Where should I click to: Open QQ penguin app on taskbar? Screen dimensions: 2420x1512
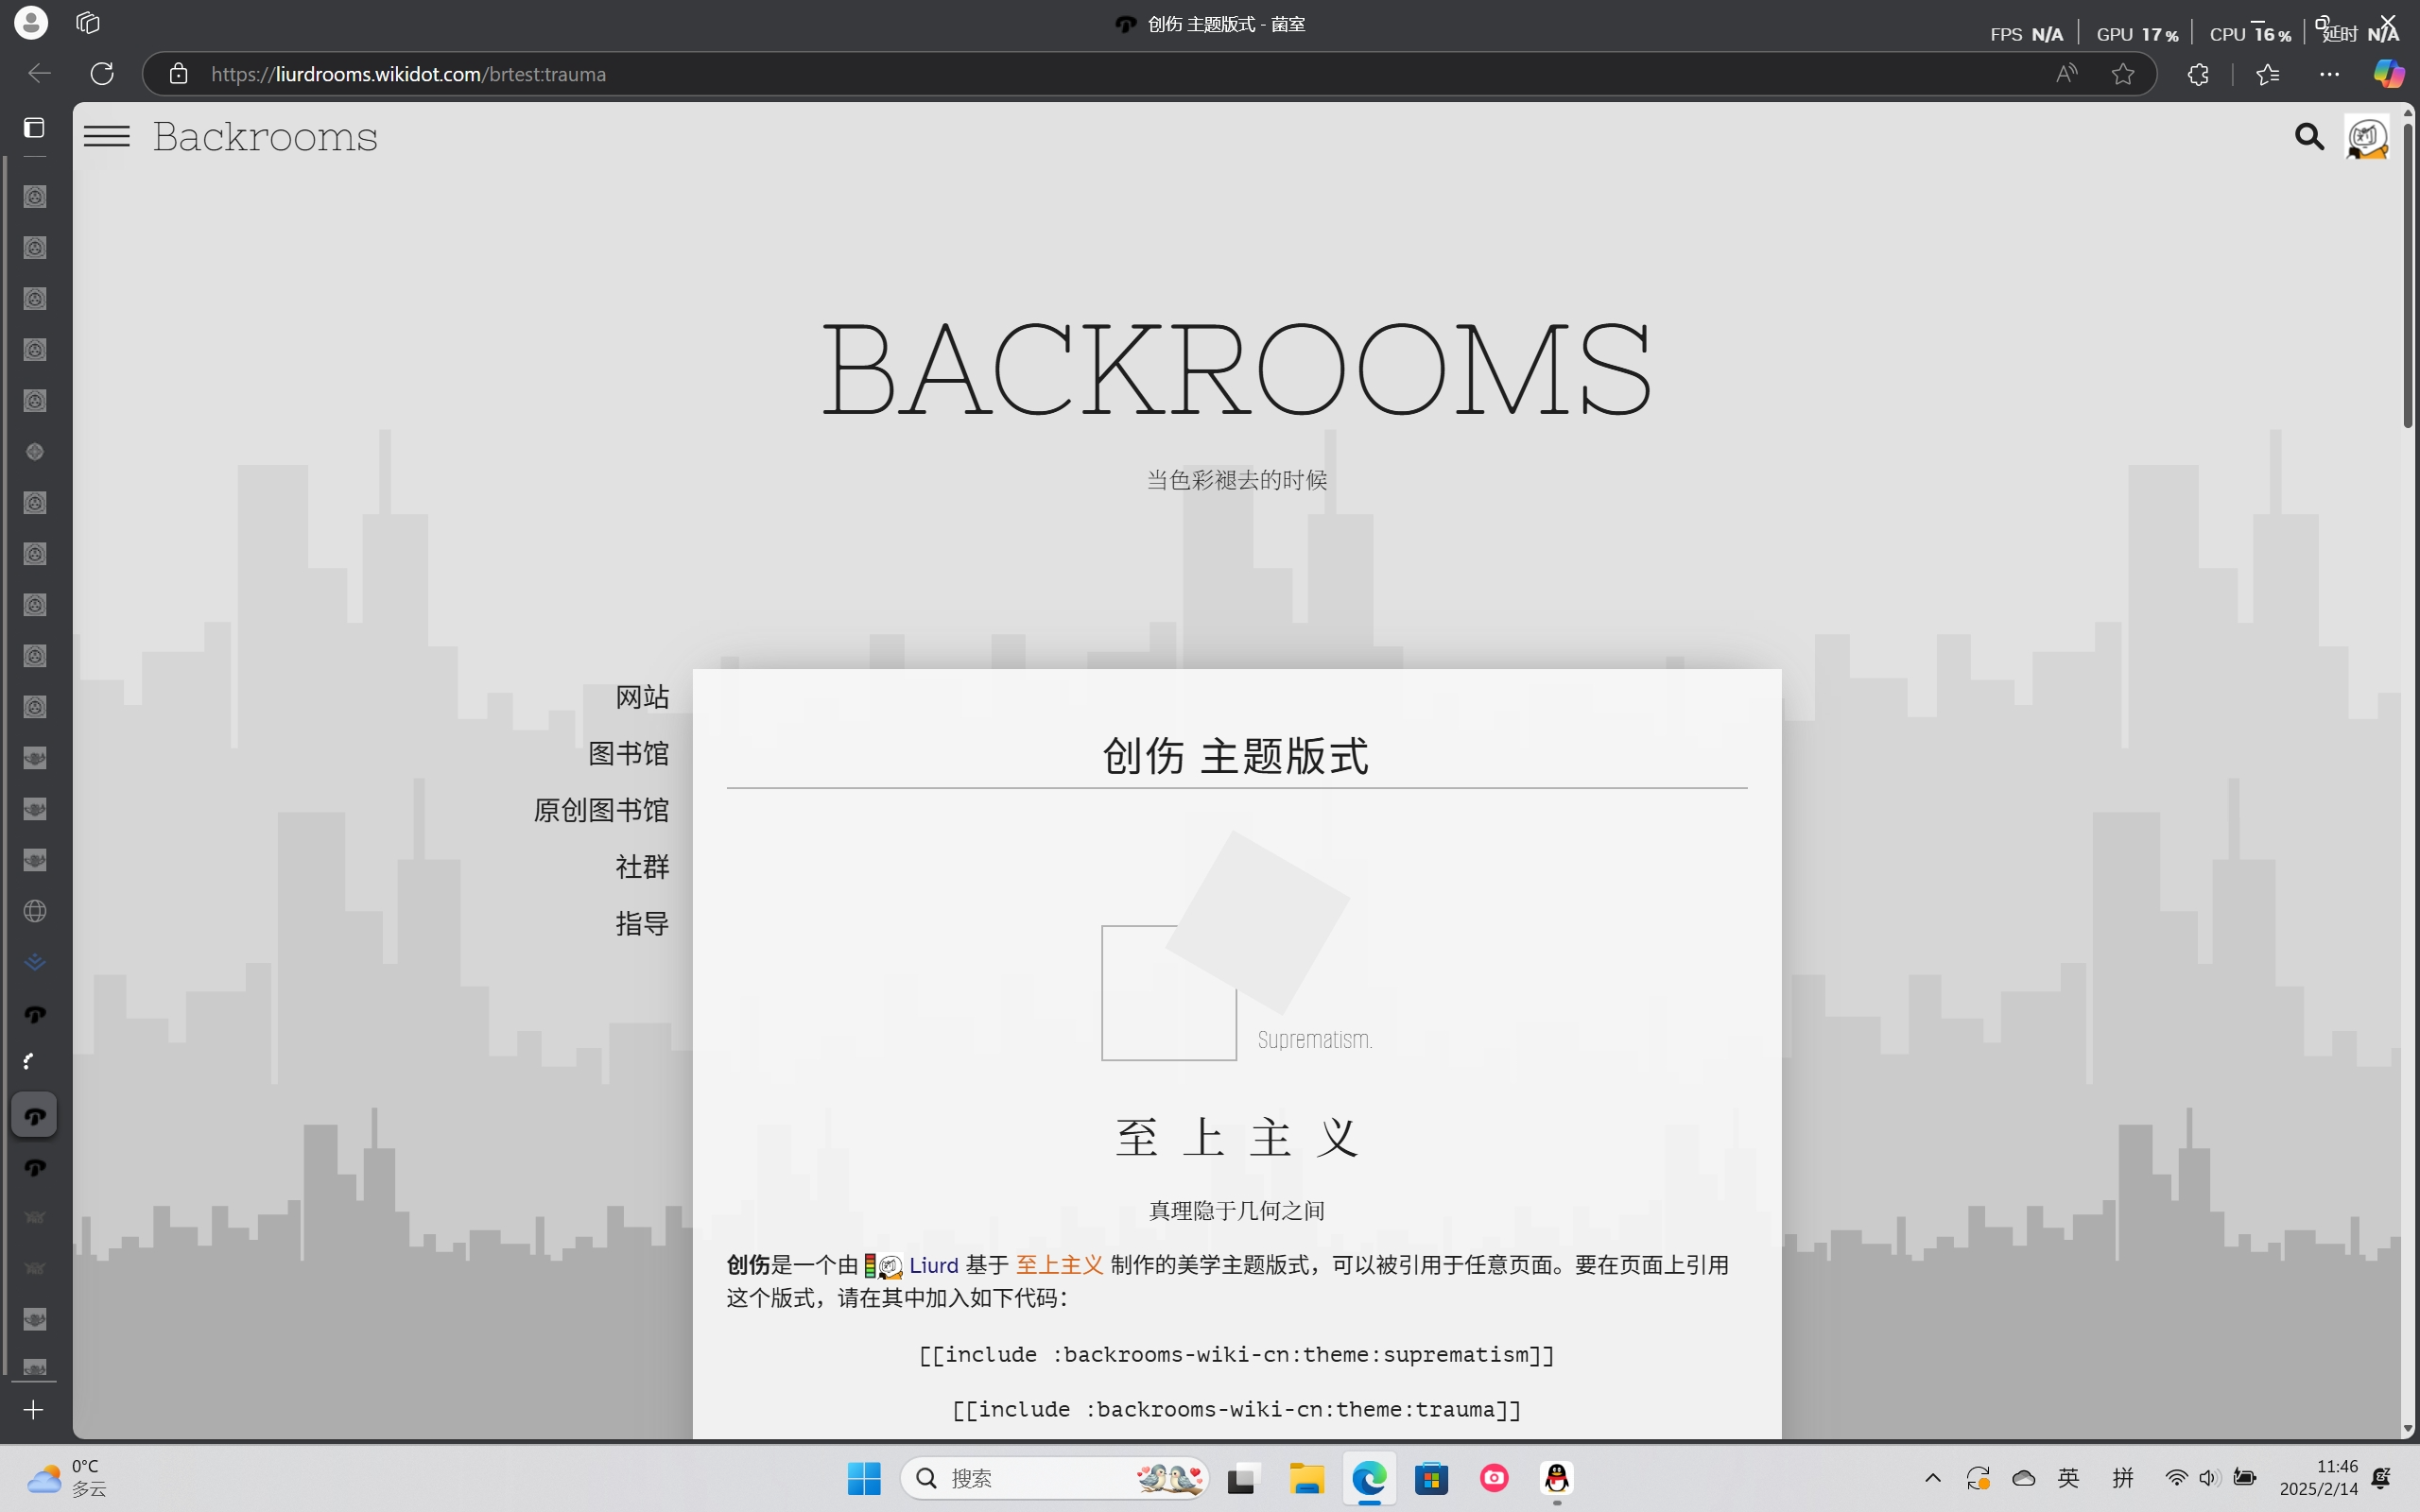click(x=1557, y=1478)
